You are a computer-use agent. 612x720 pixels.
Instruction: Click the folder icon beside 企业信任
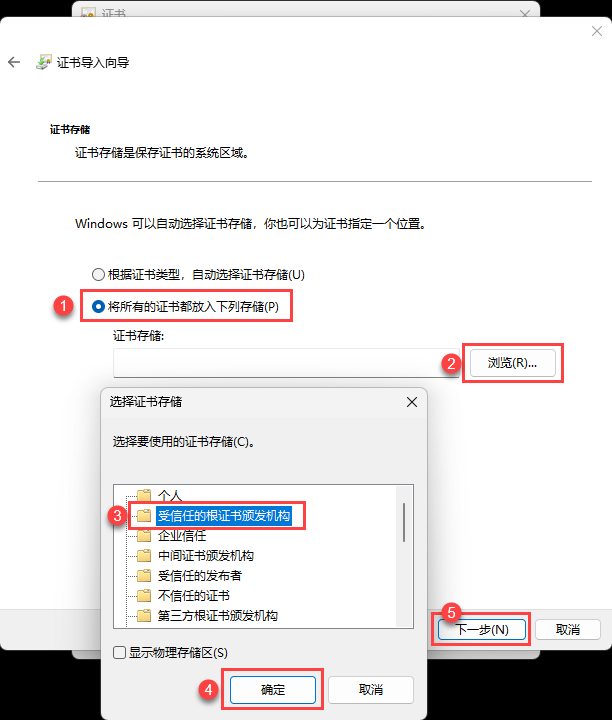click(144, 535)
